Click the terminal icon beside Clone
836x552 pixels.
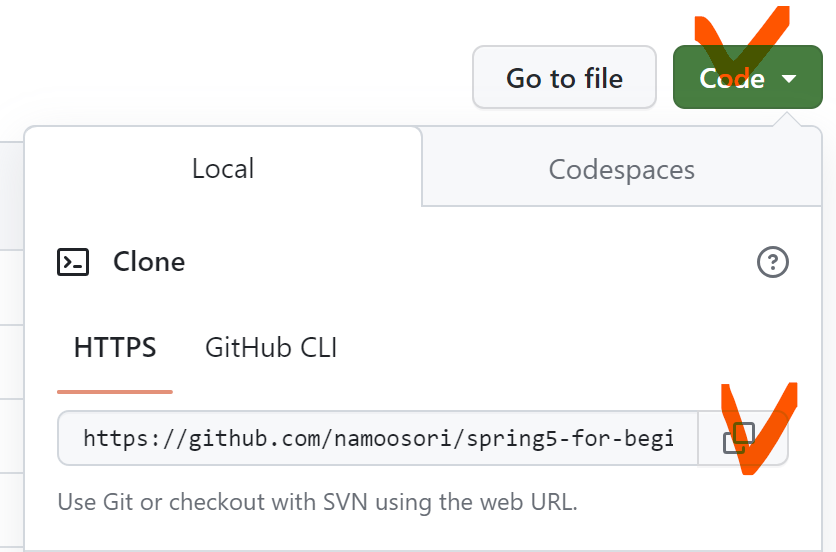tap(73, 262)
